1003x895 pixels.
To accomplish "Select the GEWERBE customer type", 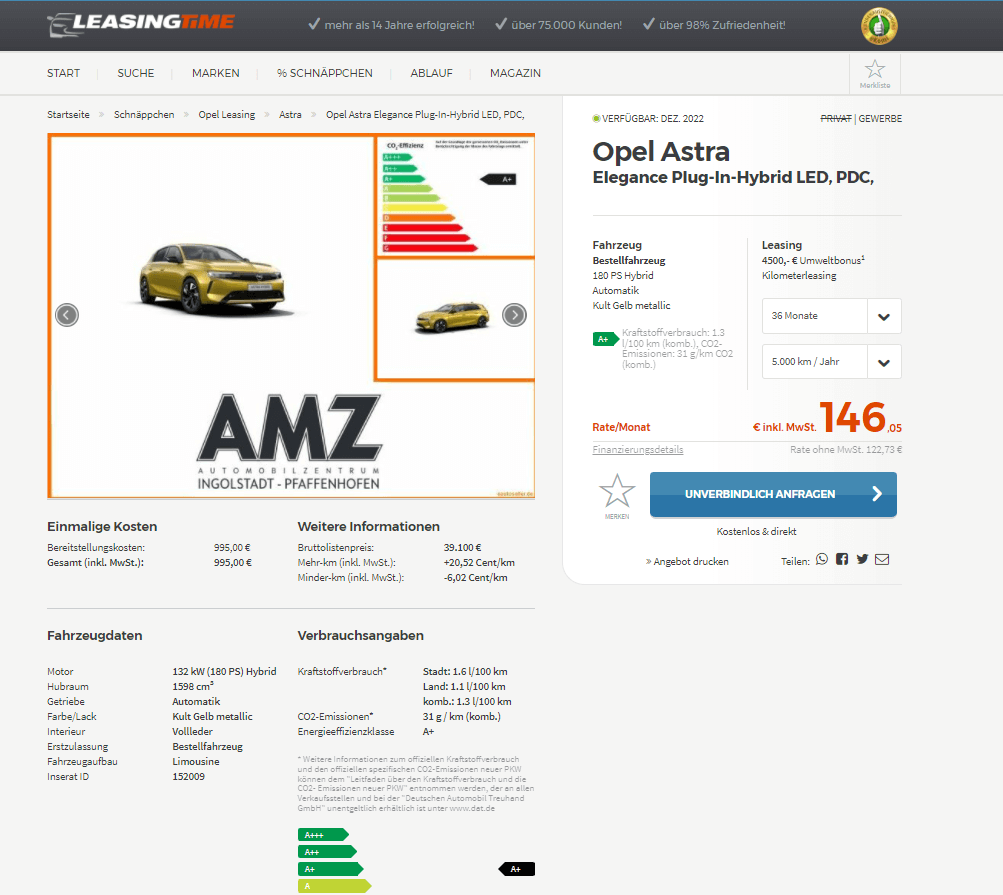I will click(880, 118).
